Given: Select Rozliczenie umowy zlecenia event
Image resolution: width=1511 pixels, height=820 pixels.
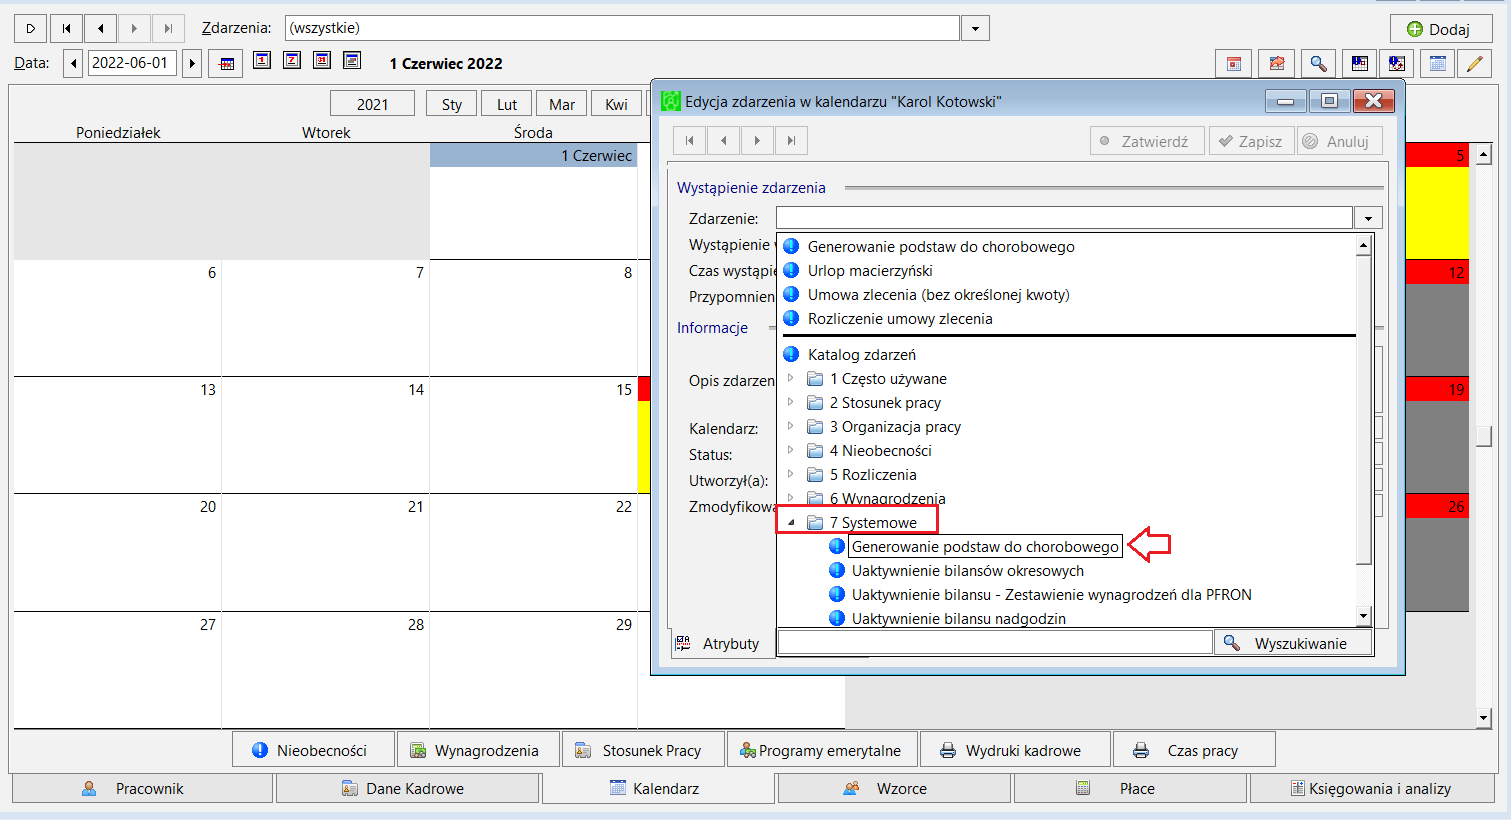Looking at the screenshot, I should (x=900, y=318).
